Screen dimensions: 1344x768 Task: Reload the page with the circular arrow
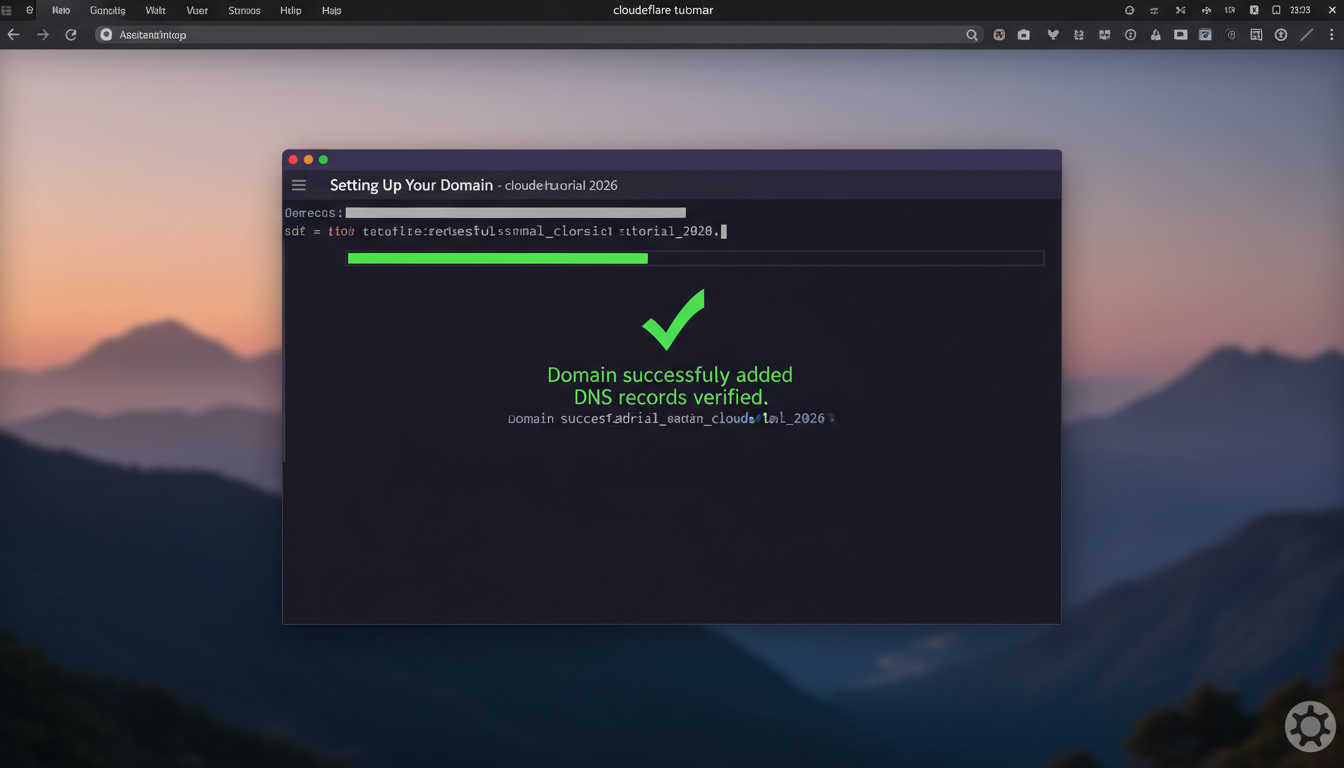(71, 34)
